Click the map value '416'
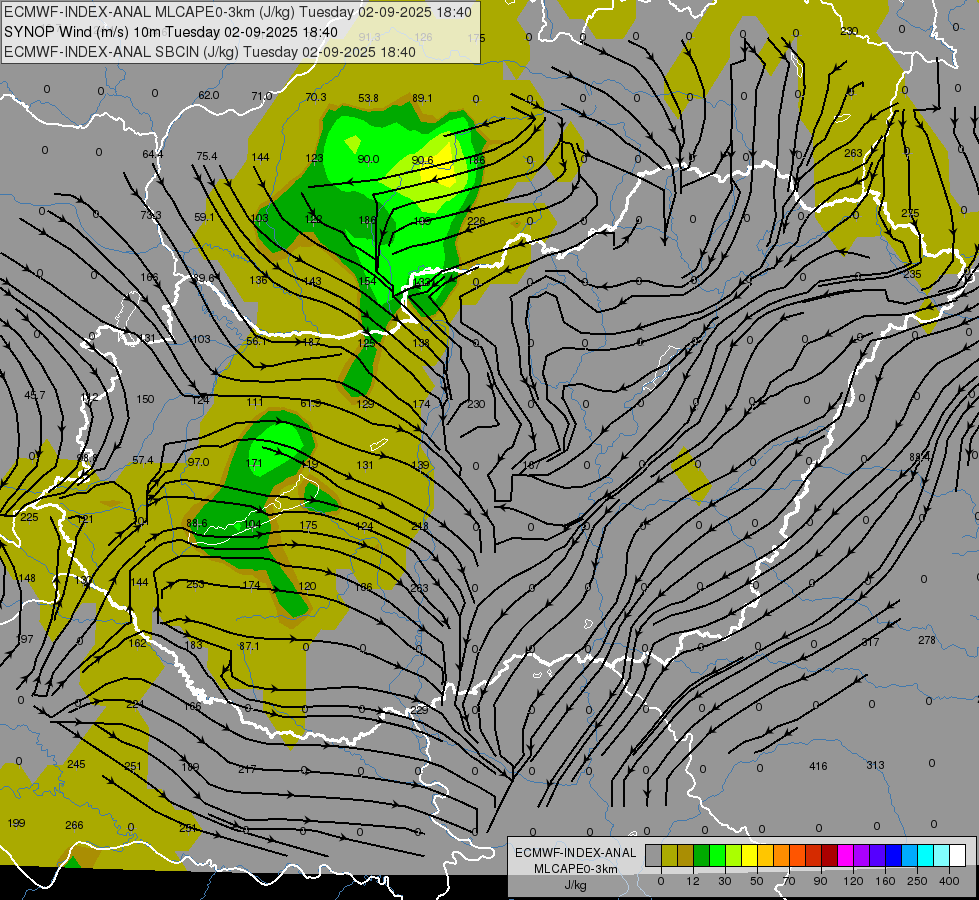Viewport: 979px width, 900px height. coord(818,766)
